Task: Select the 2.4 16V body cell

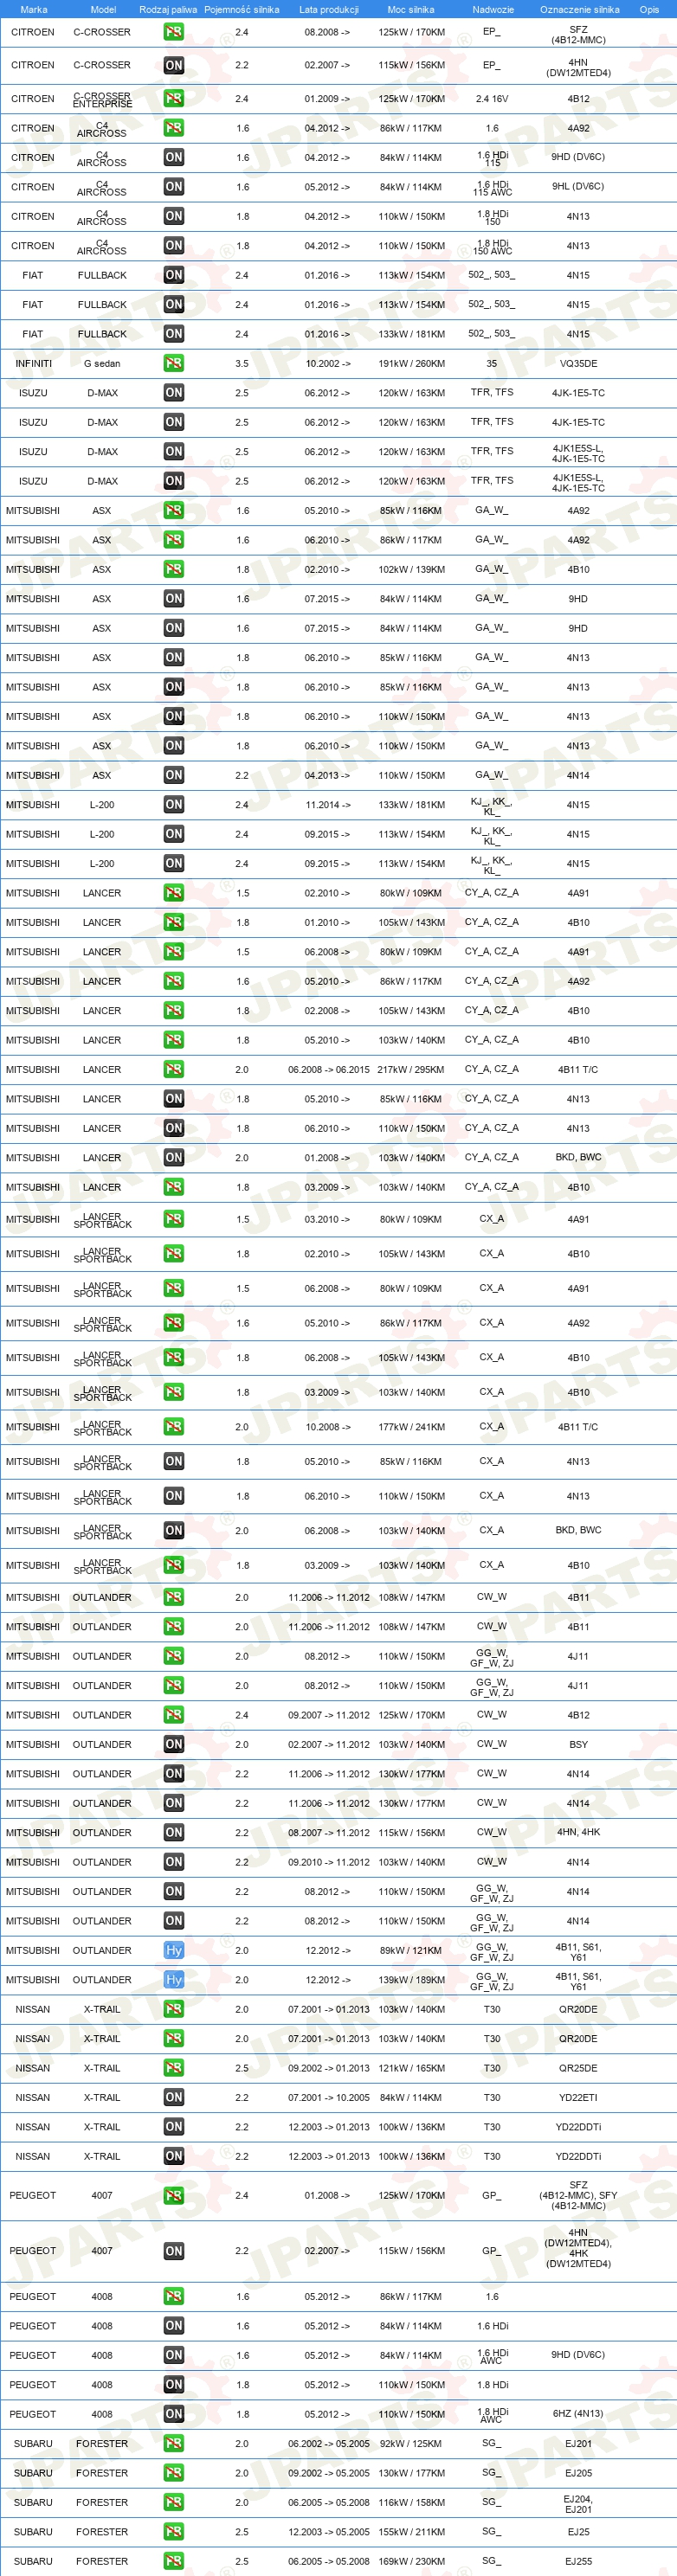Action: (x=491, y=99)
